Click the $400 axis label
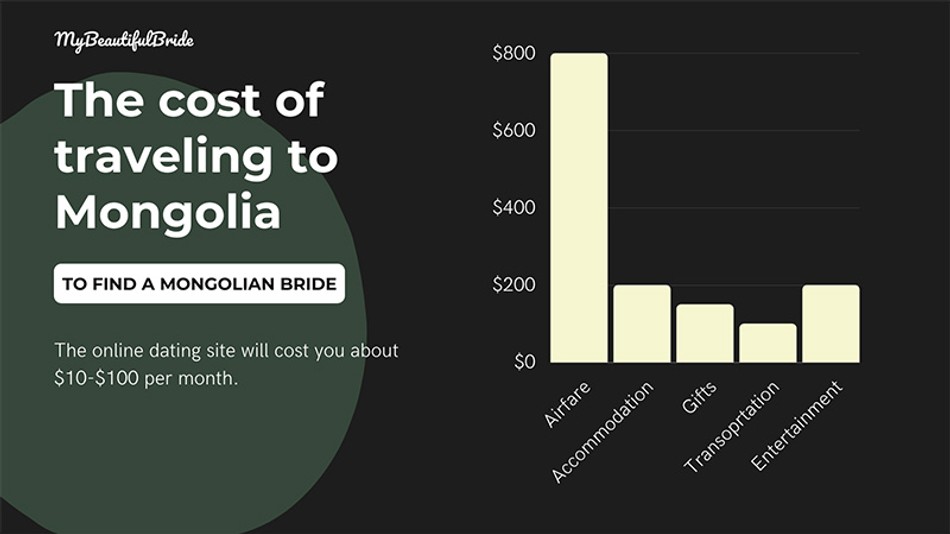Image resolution: width=950 pixels, height=534 pixels. (x=514, y=208)
